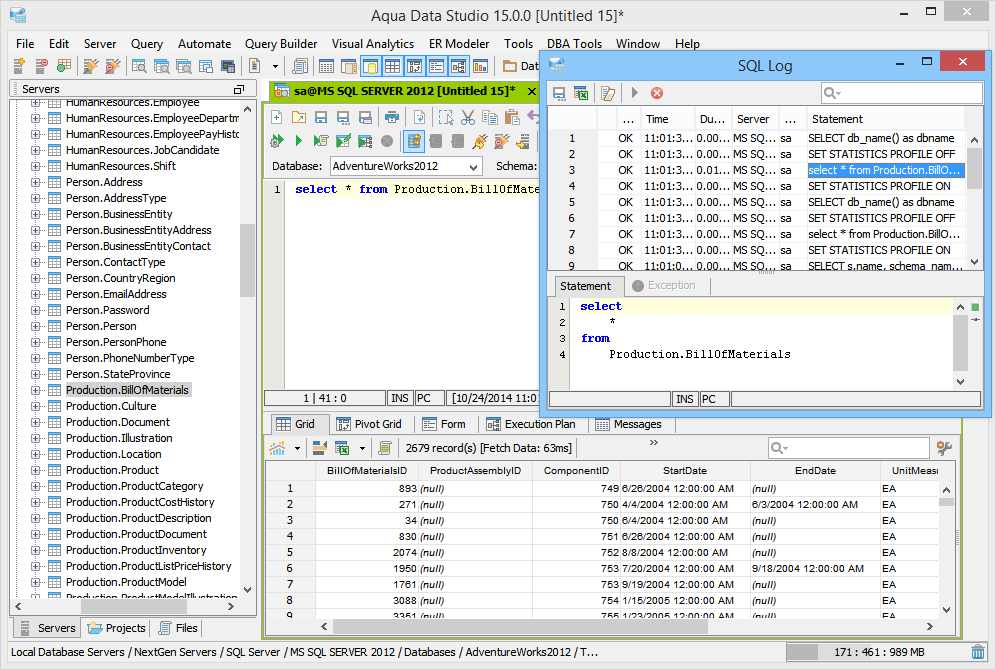Click the register server icon in main toolbar
Image resolution: width=996 pixels, height=670 pixels.
[x=18, y=66]
